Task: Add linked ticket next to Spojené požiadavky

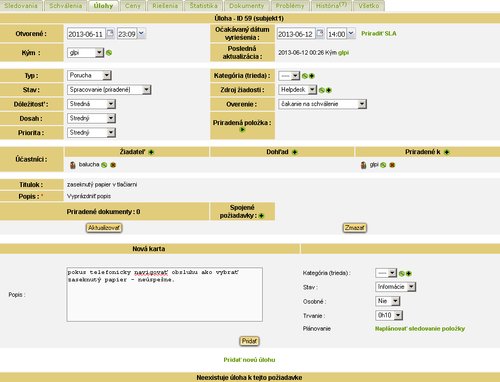Action: [261, 216]
